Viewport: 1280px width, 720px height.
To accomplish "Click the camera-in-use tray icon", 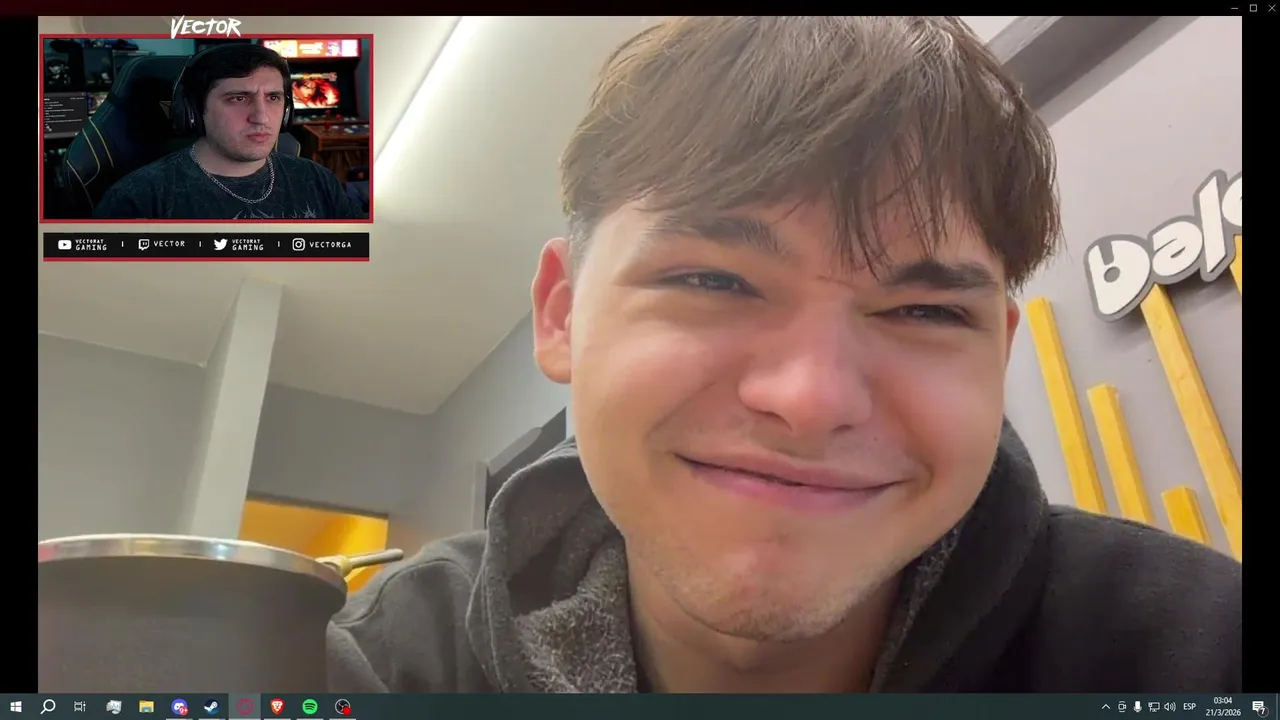I will point(1122,707).
